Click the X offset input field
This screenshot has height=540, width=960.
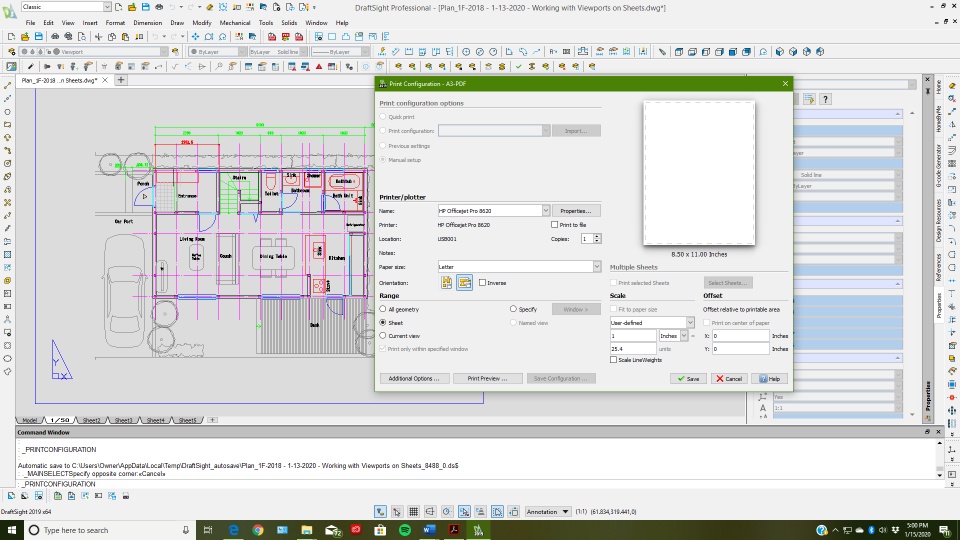pyautogui.click(x=740, y=336)
